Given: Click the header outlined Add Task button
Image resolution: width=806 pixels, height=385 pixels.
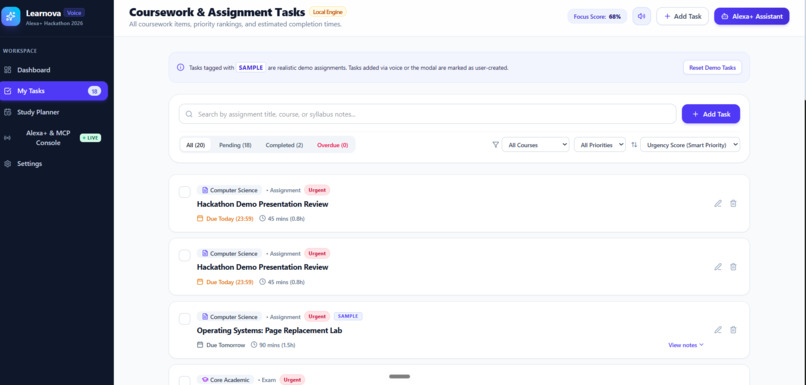Looking at the screenshot, I should click(x=683, y=16).
